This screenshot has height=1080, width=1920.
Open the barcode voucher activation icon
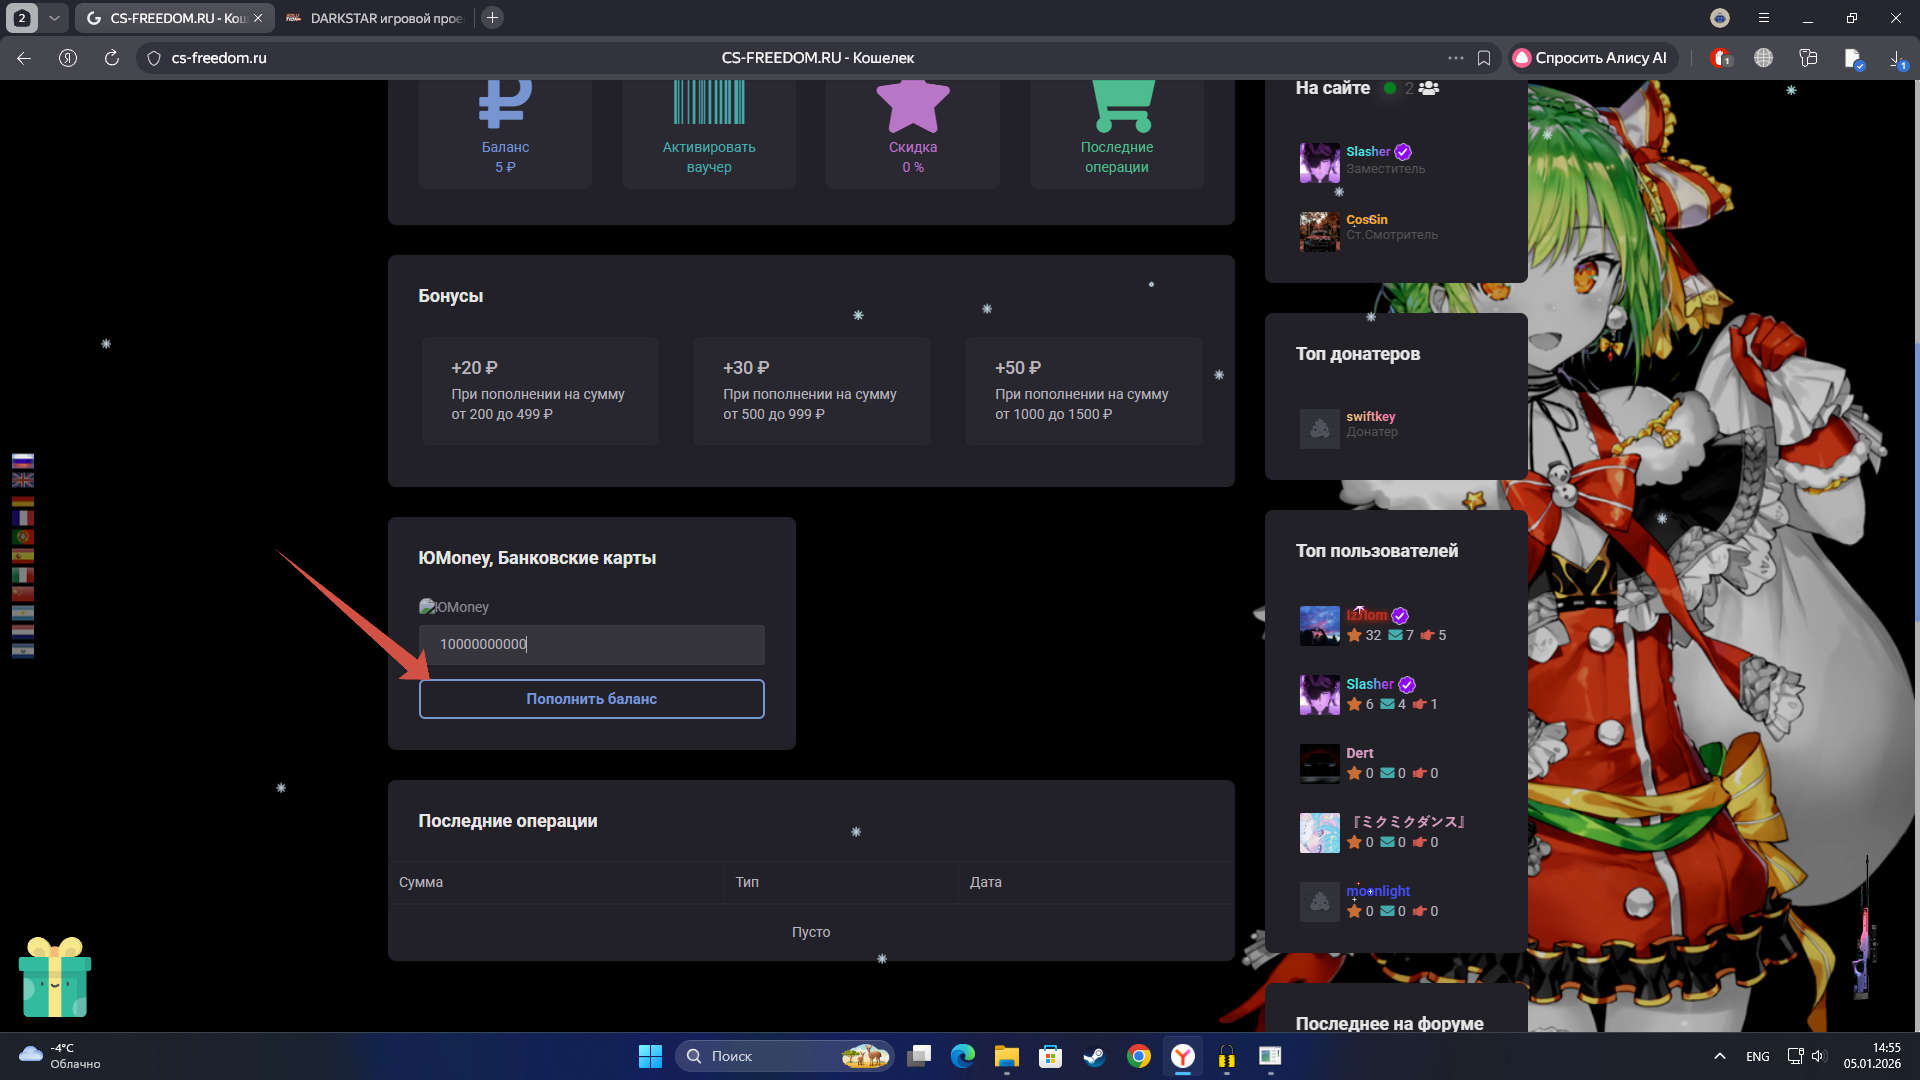point(709,103)
